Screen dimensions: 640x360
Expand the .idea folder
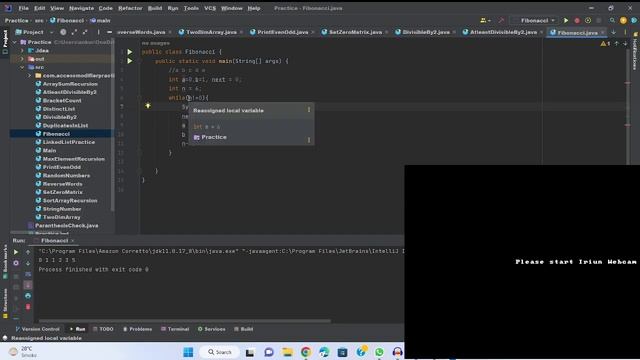point(22,51)
